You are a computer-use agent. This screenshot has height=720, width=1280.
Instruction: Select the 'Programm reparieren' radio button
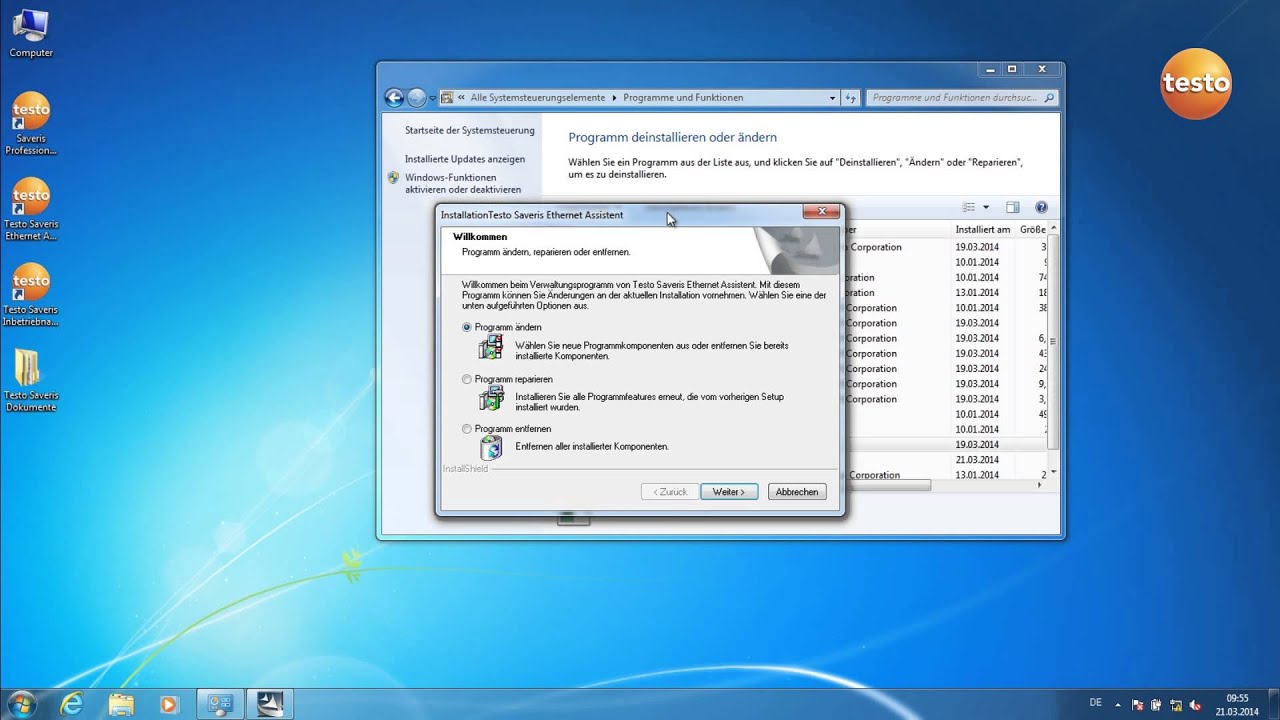tap(467, 379)
